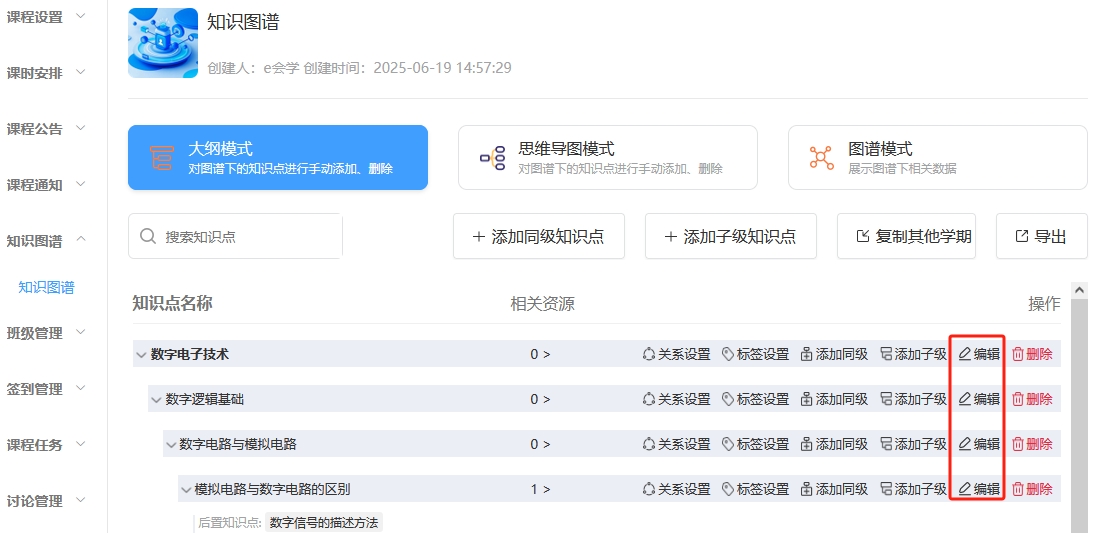Select 大纲模式 view
Screen dimensions: 1093x533
tap(278, 157)
